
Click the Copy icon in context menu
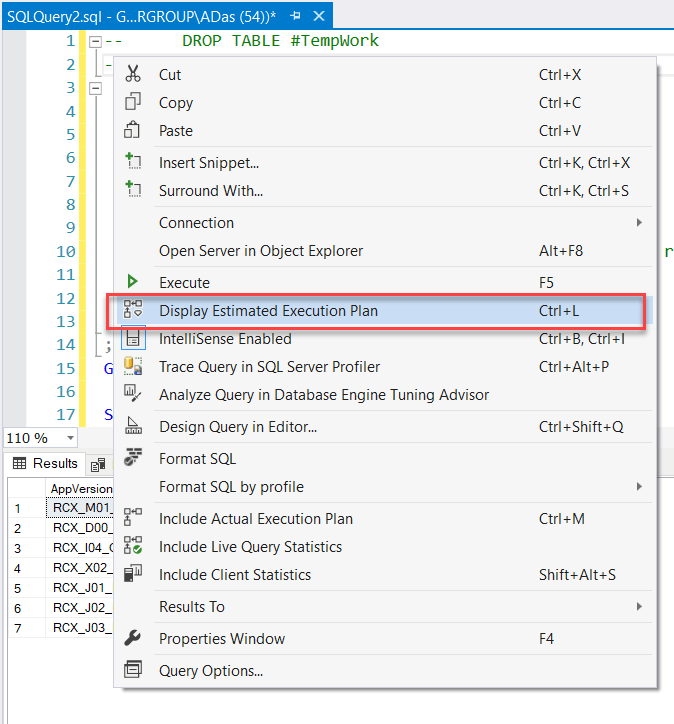[133, 102]
